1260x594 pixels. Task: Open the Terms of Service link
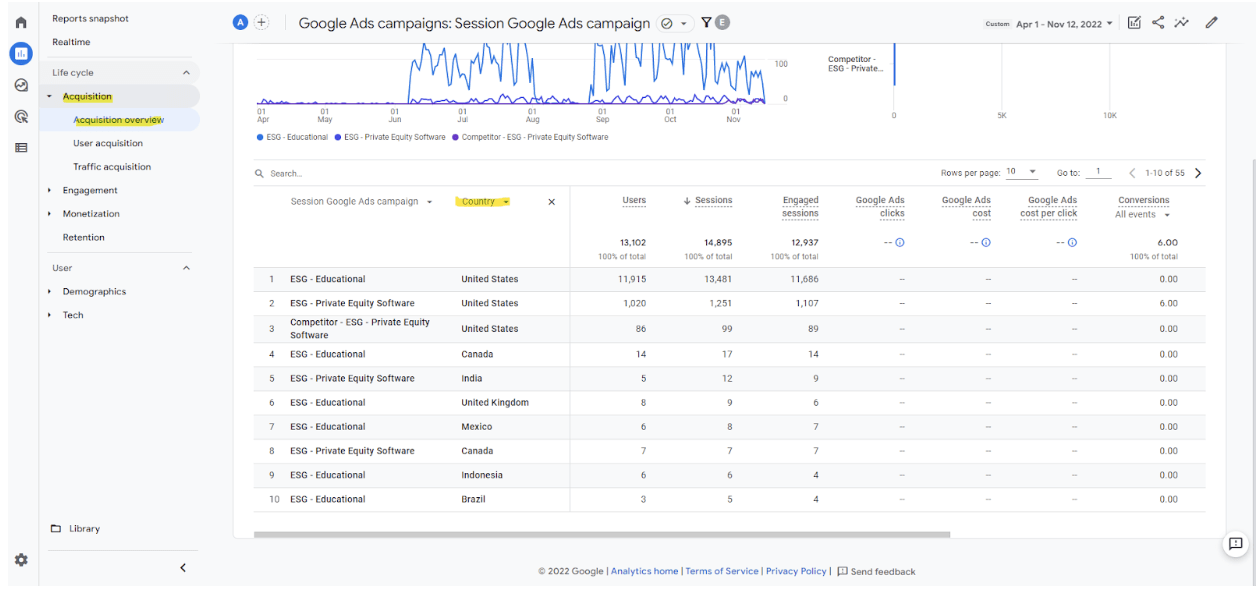click(x=722, y=571)
